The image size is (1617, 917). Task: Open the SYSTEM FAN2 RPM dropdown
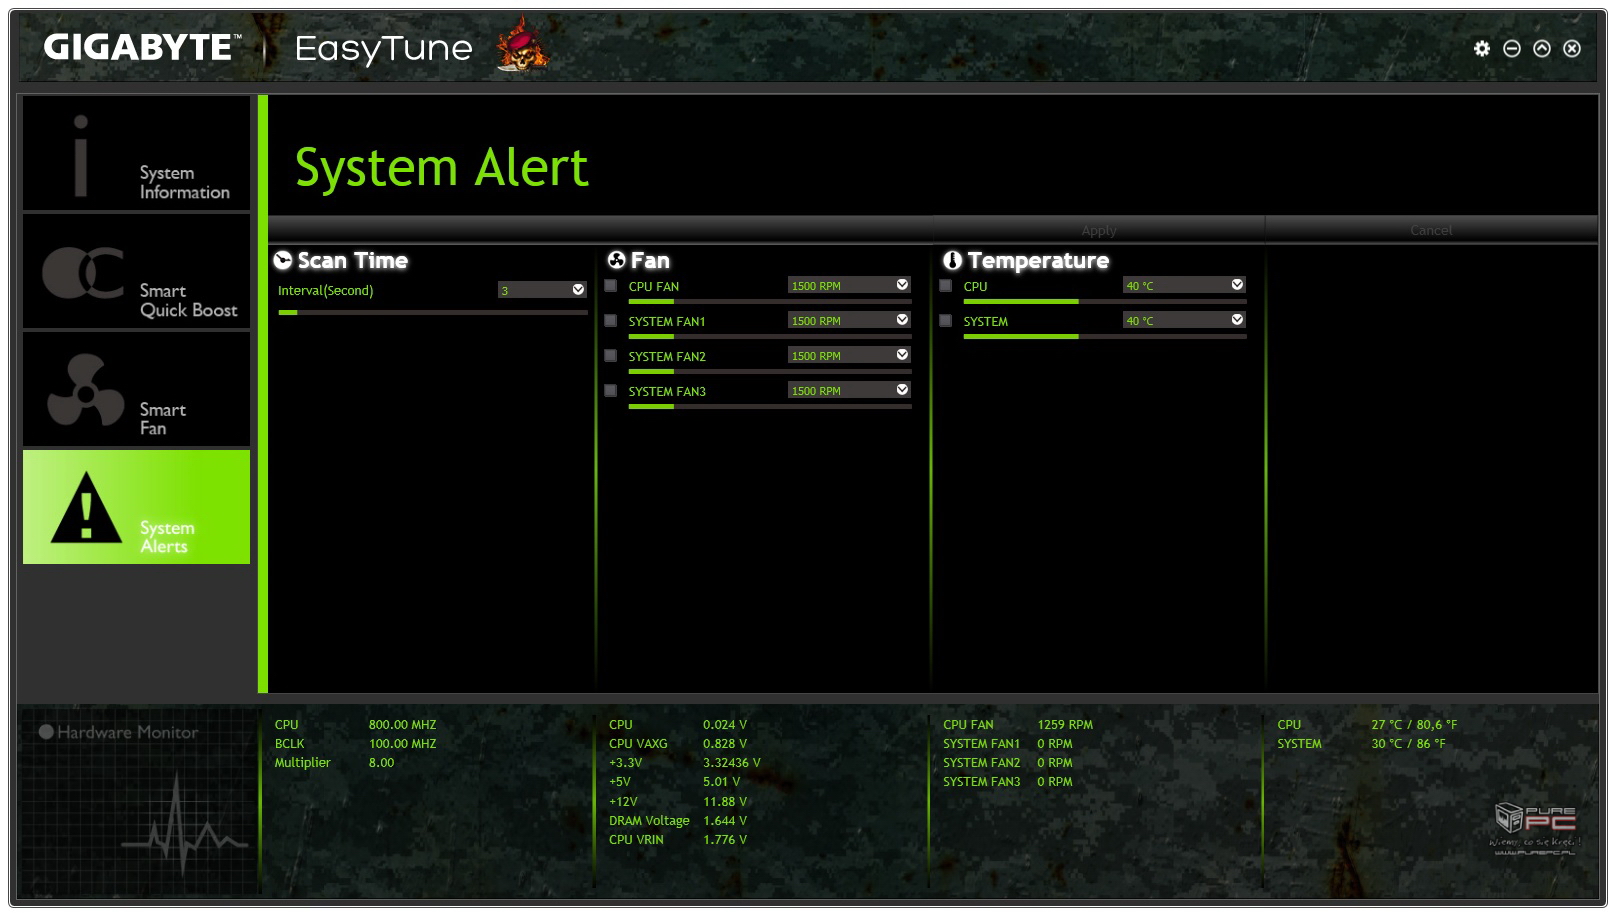(x=849, y=355)
